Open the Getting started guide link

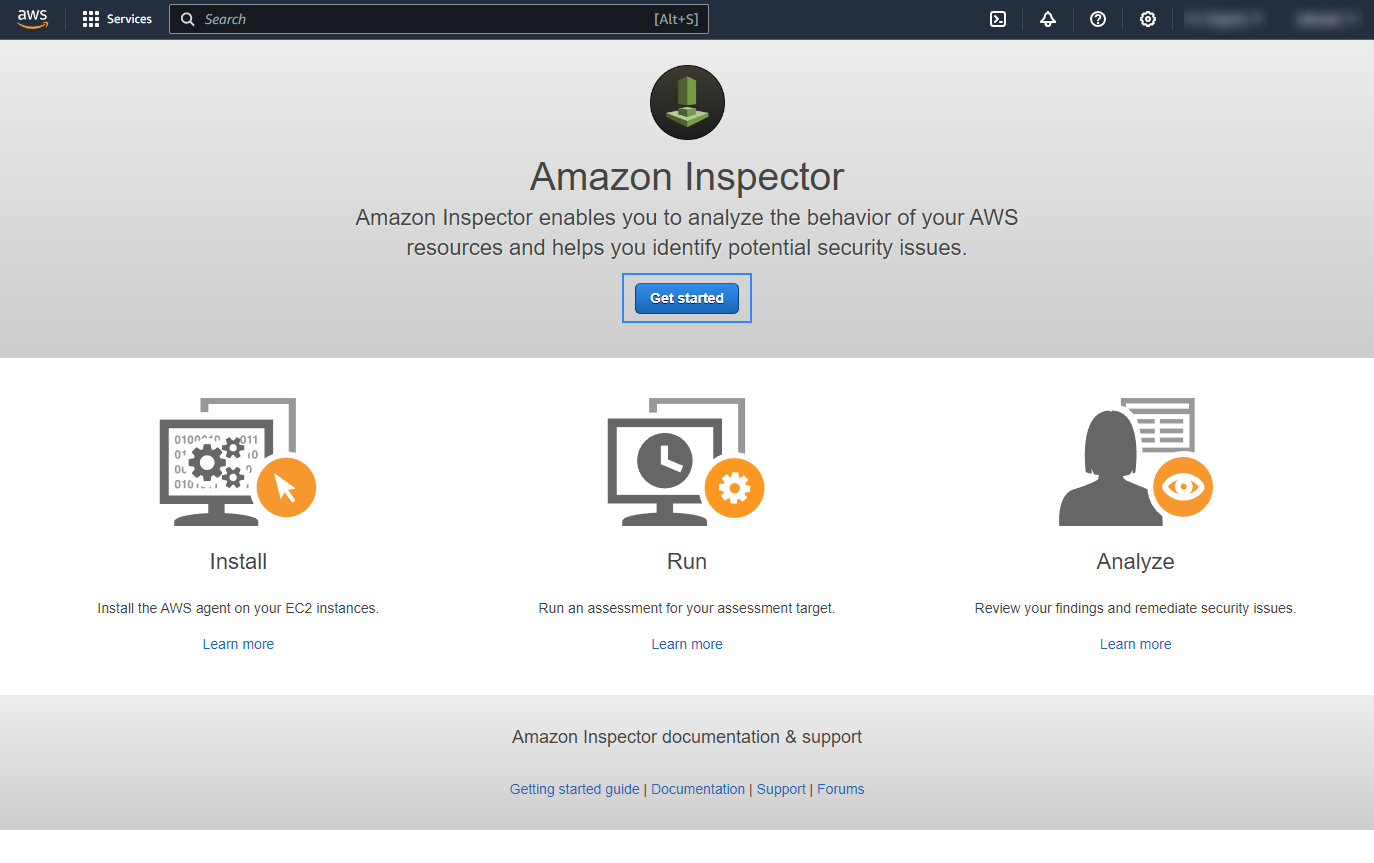574,789
